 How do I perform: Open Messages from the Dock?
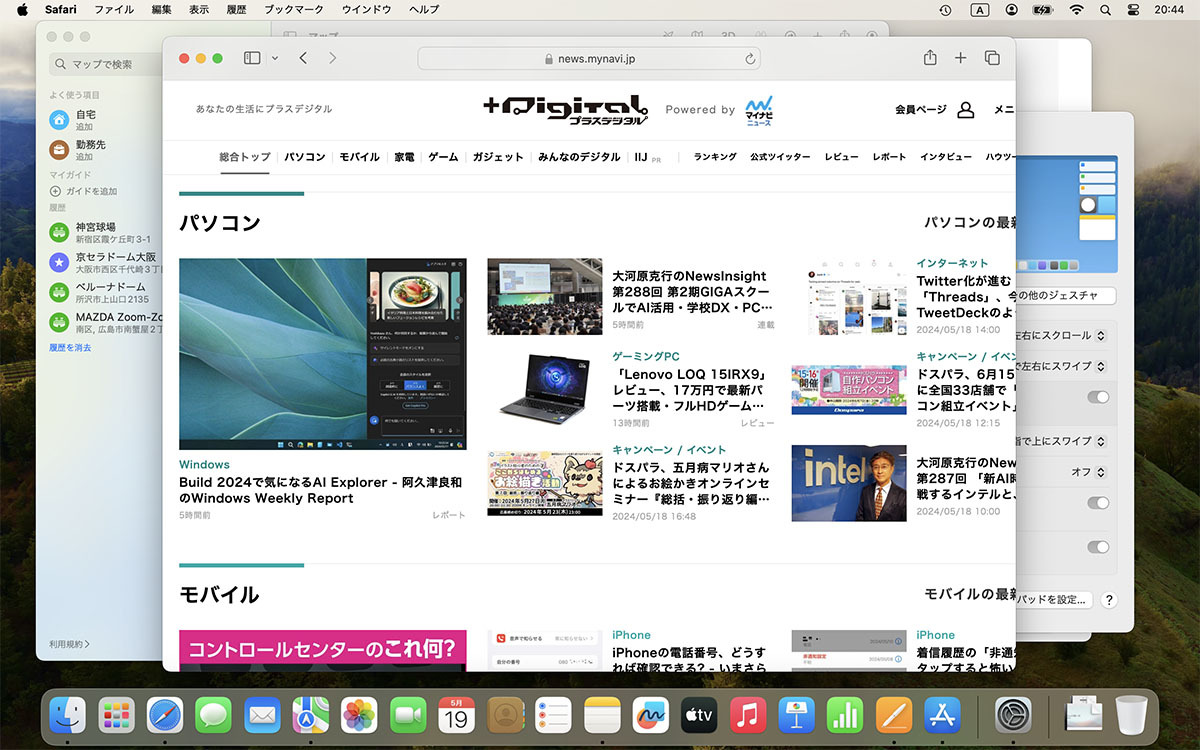213,715
